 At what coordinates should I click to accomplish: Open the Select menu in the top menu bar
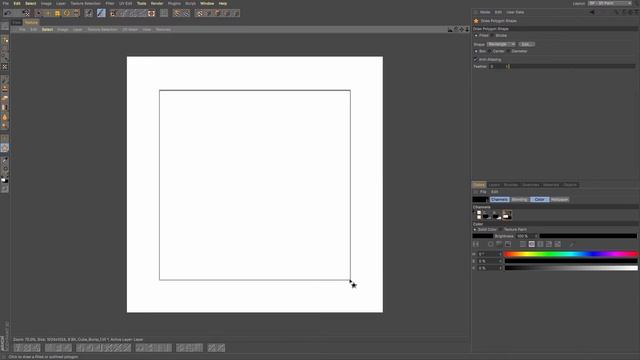[31, 3]
